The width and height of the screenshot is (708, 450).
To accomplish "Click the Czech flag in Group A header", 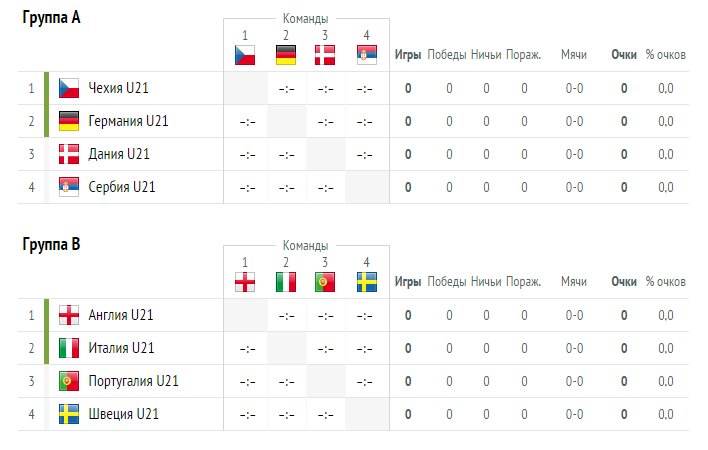I will (245, 55).
